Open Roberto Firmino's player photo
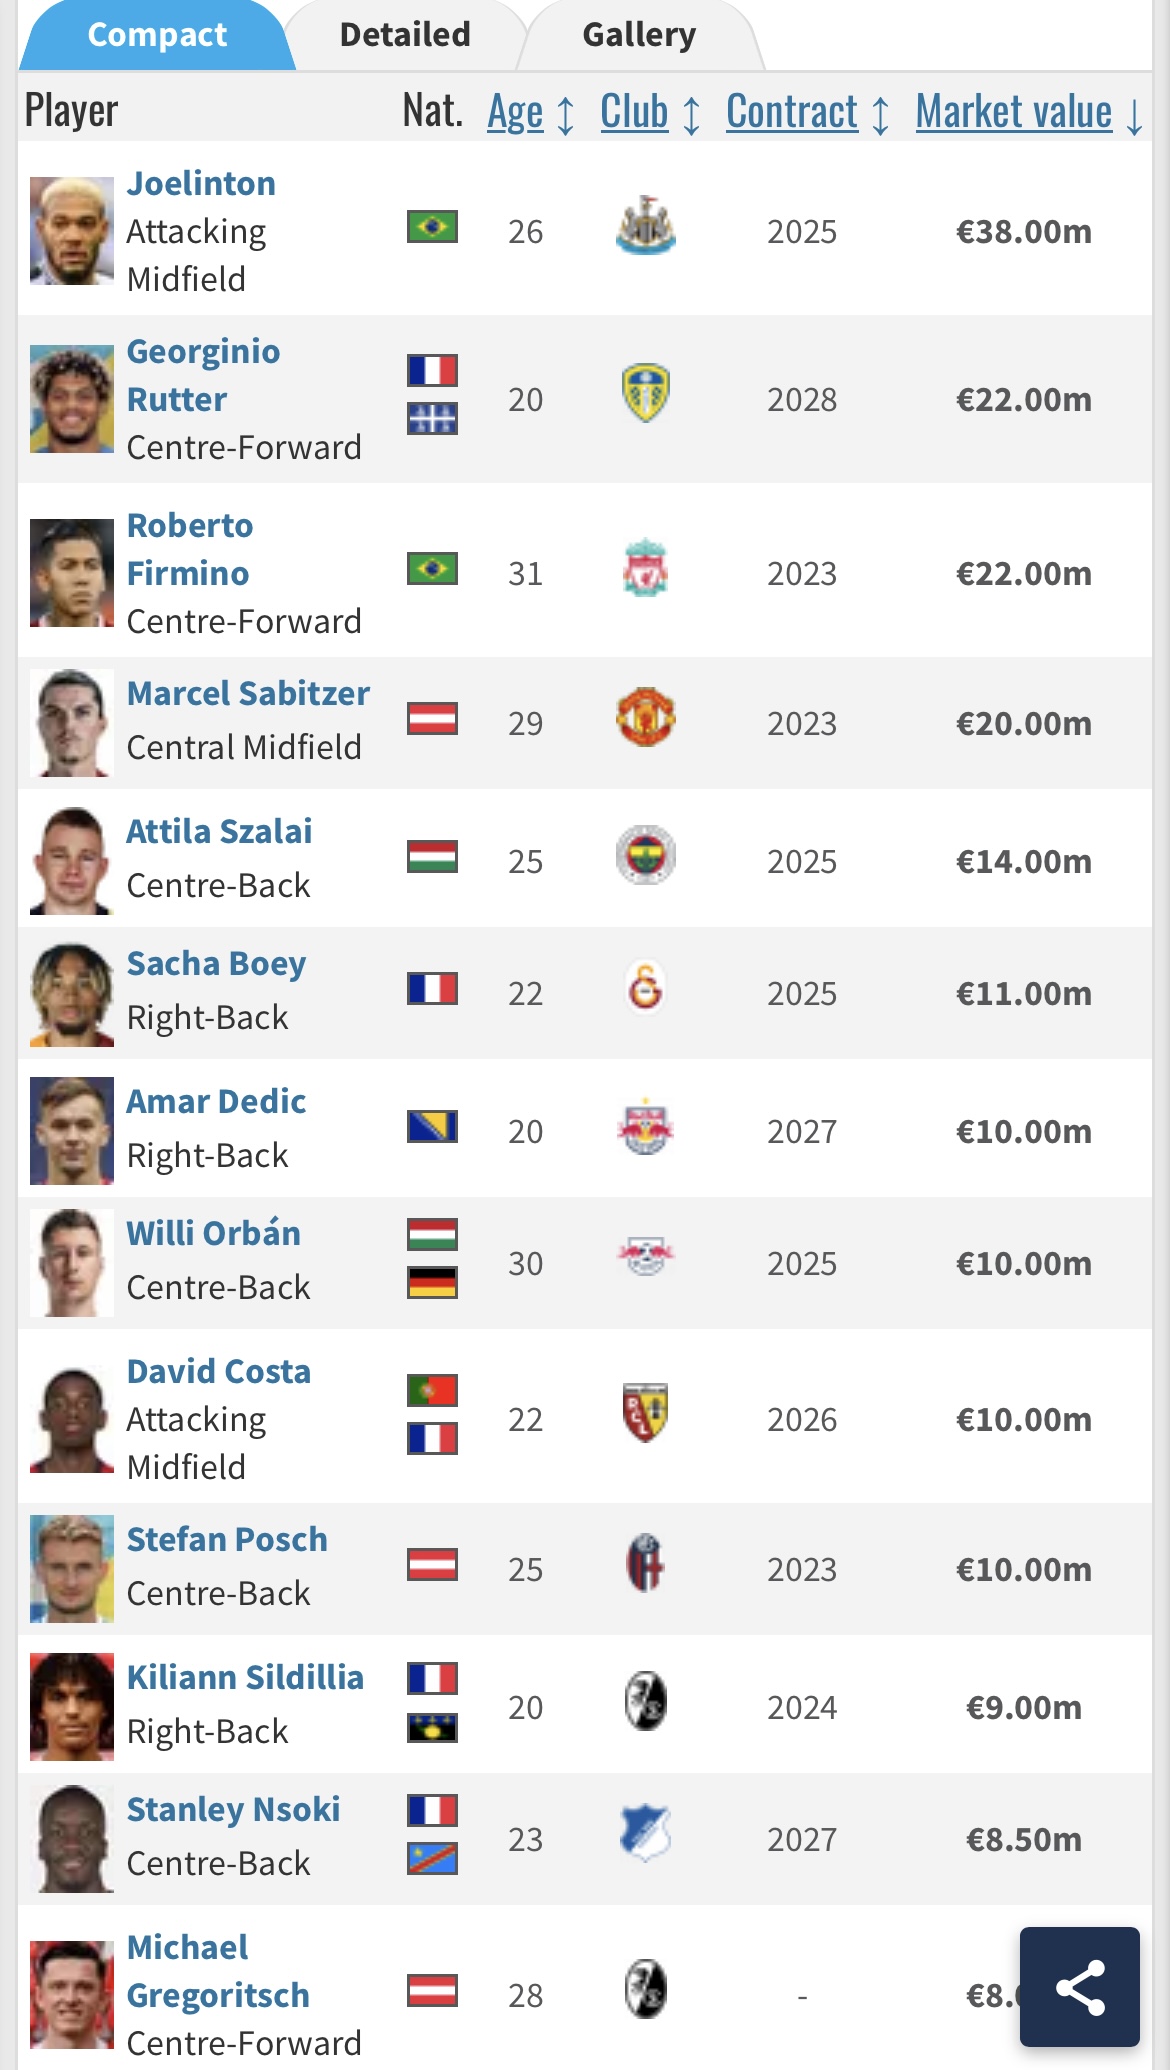Screen dimensions: 1170x2070 click(x=72, y=573)
